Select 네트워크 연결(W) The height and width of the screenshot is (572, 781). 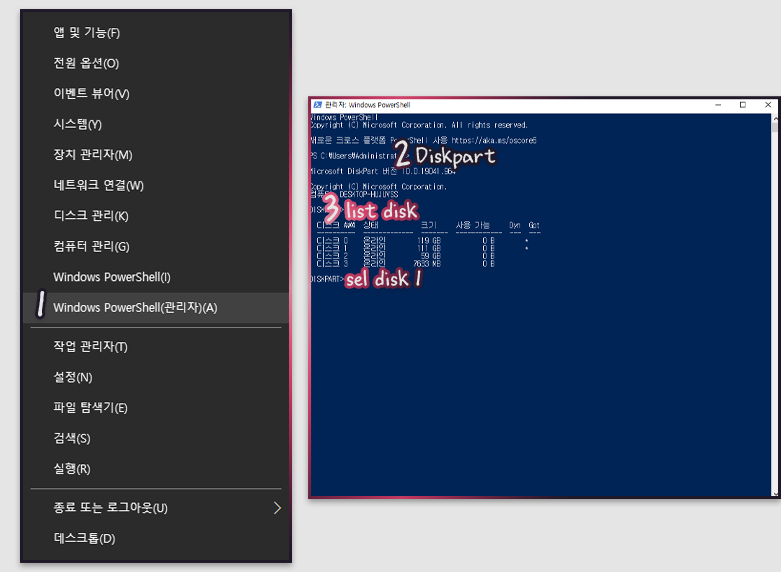click(156, 185)
